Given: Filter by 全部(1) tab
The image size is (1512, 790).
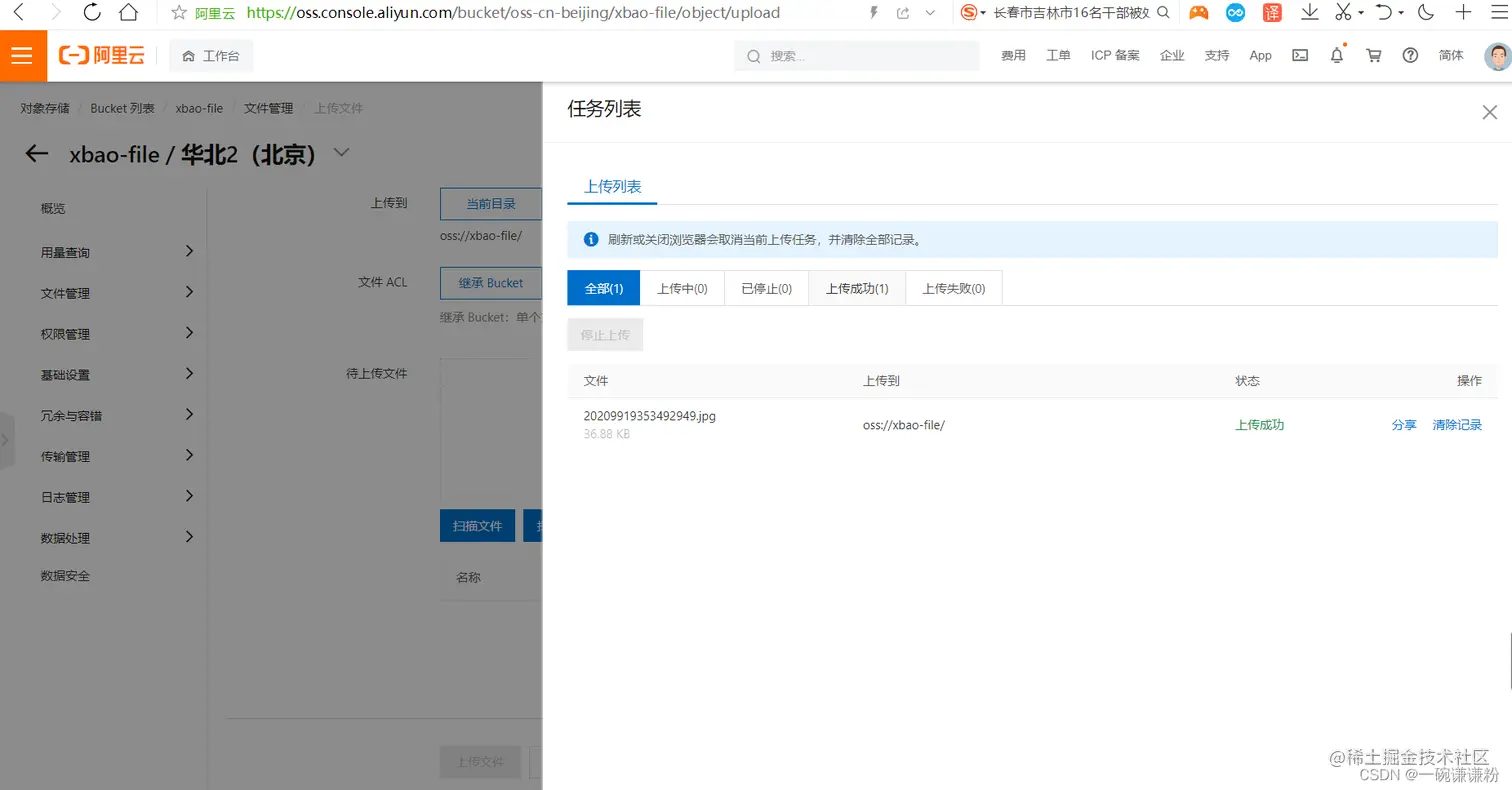Looking at the screenshot, I should point(604,288).
